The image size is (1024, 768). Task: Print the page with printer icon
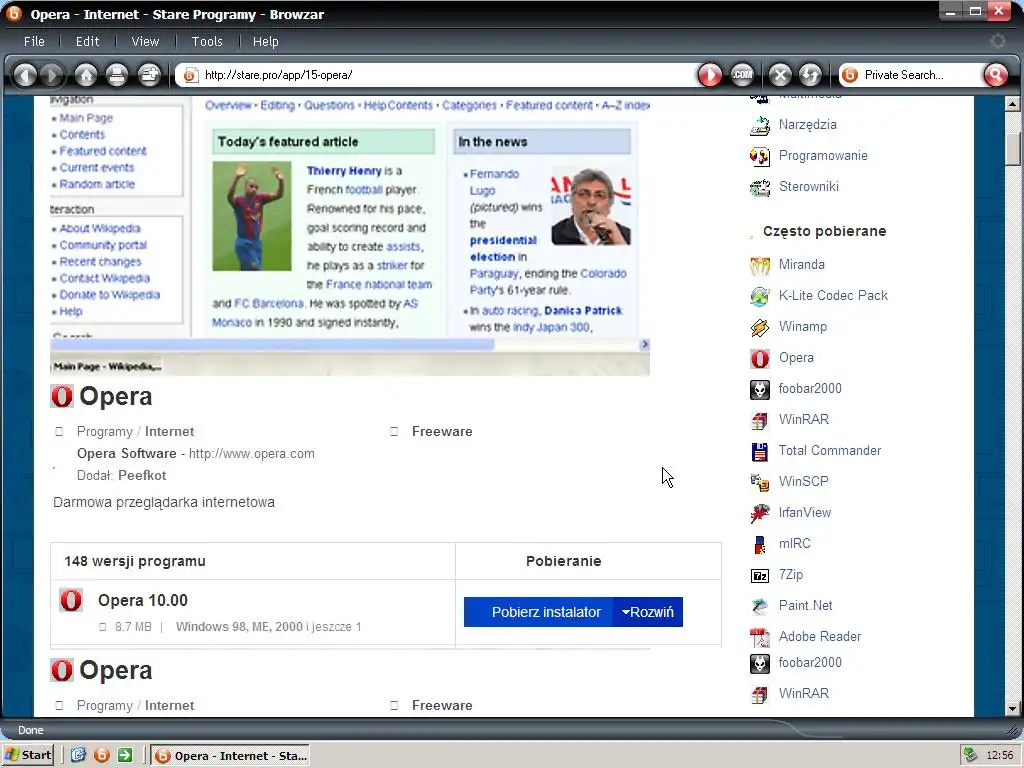pyautogui.click(x=117, y=75)
